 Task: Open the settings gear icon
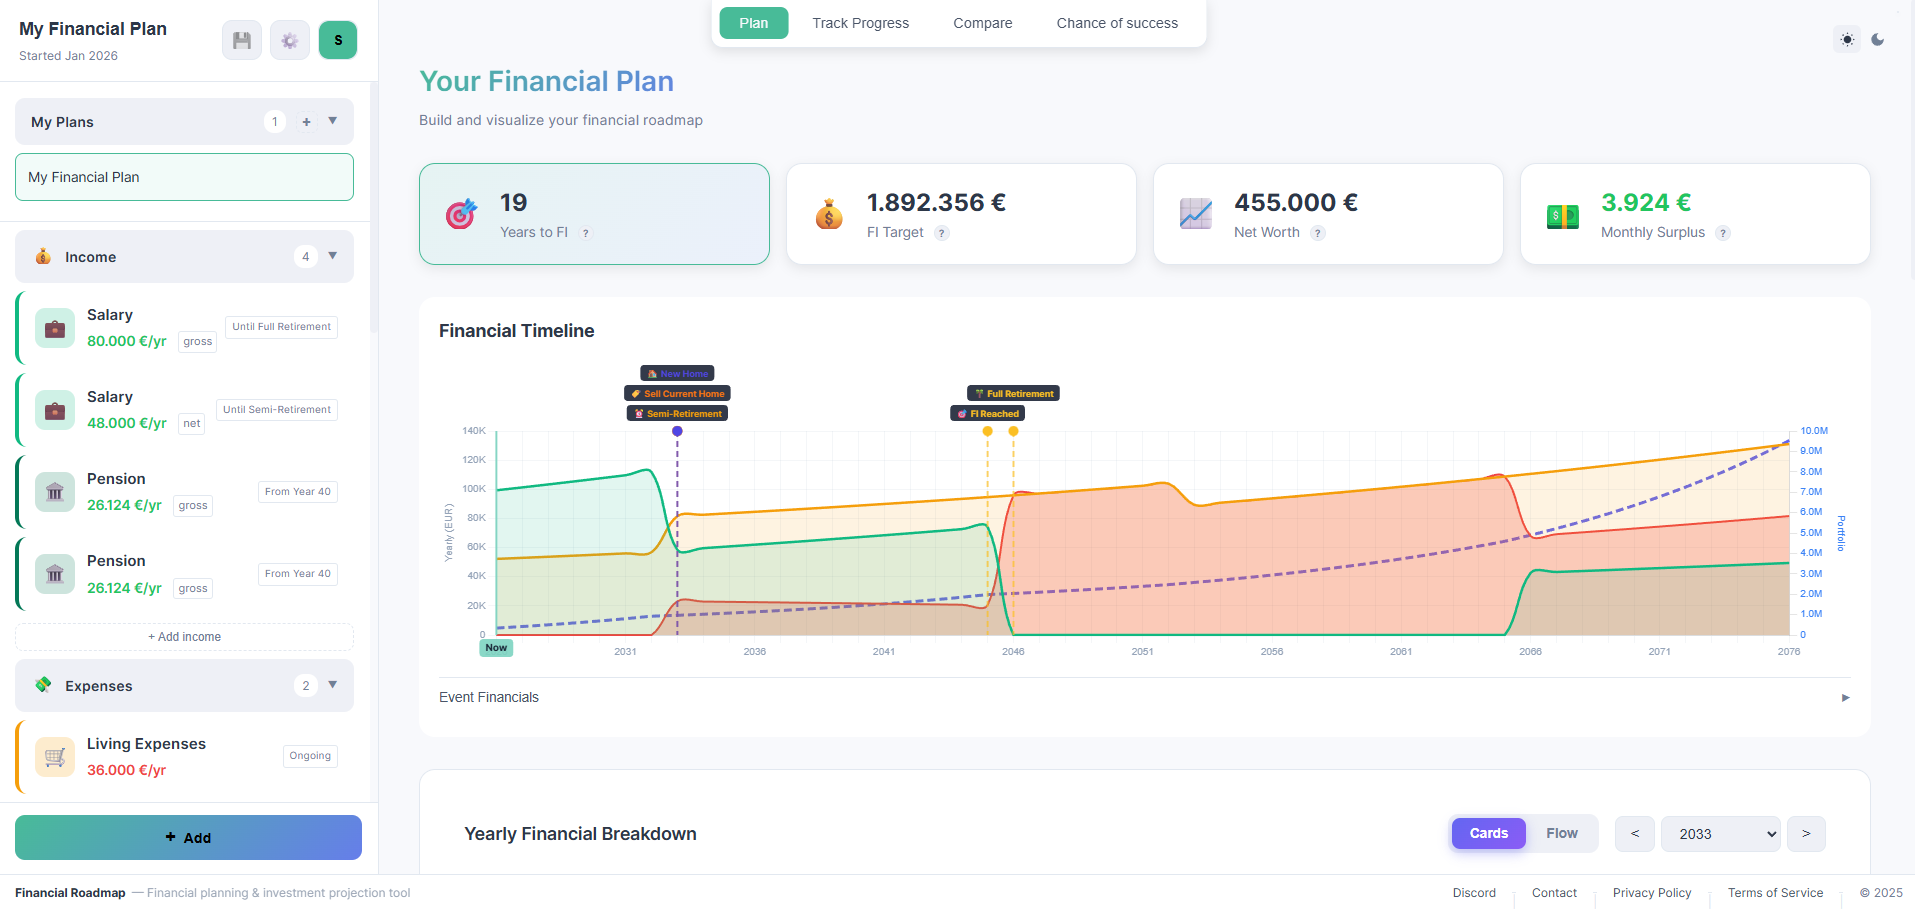pos(289,40)
